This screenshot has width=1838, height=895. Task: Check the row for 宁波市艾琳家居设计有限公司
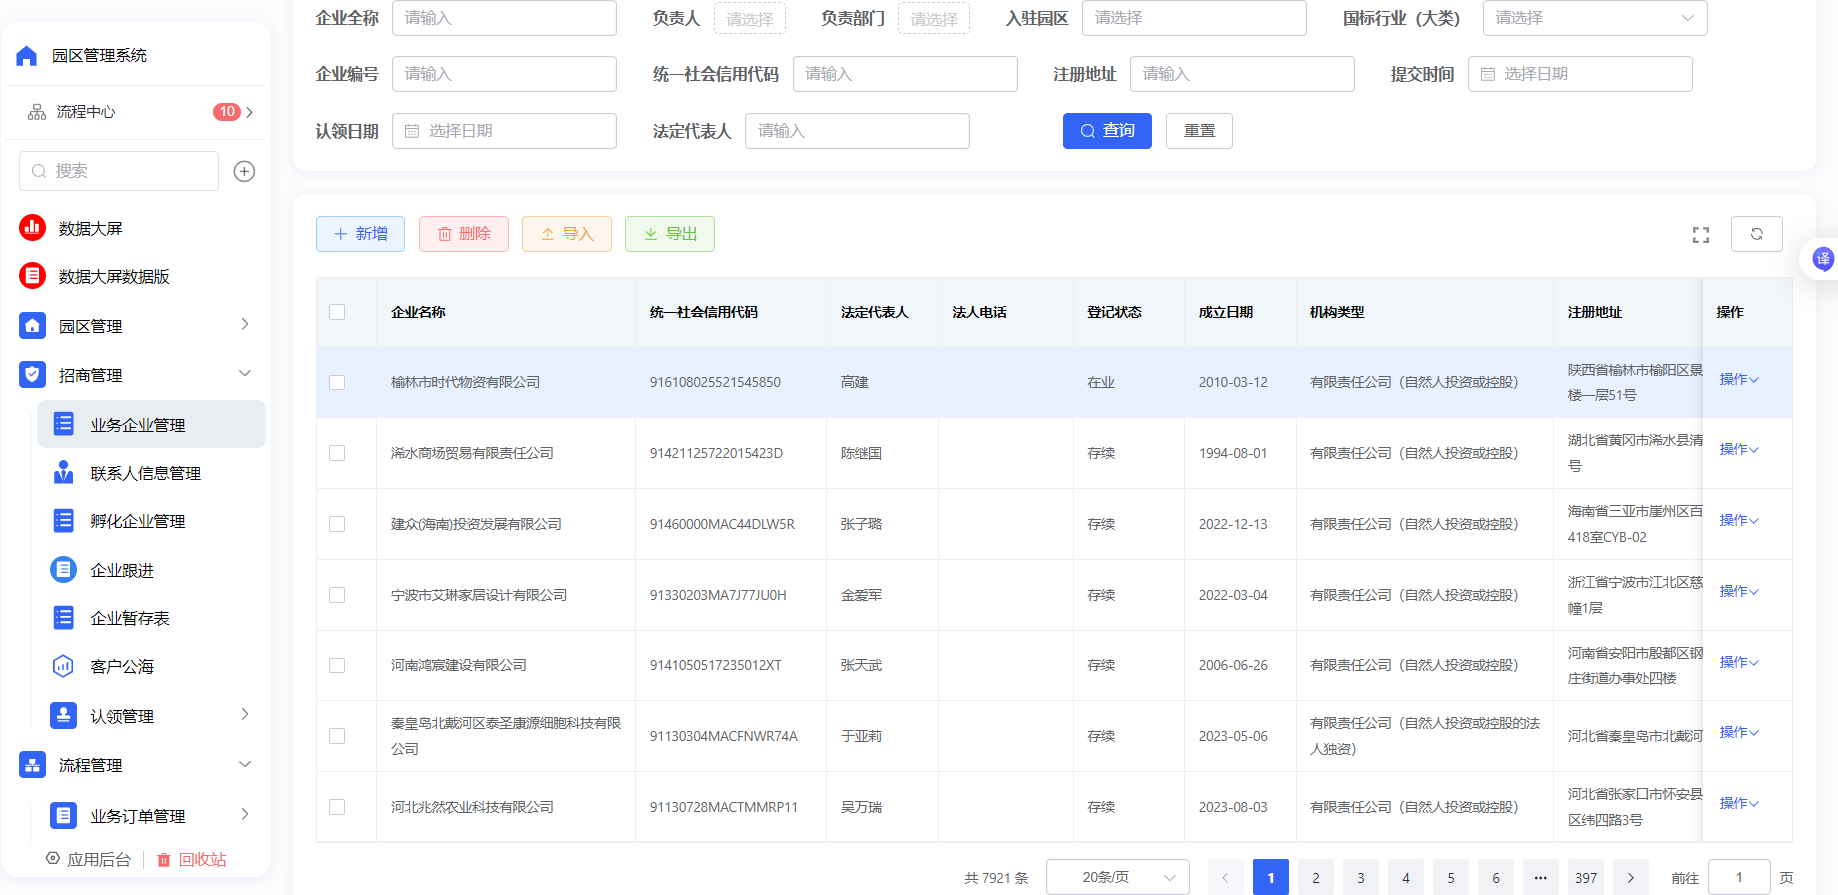pos(337,595)
